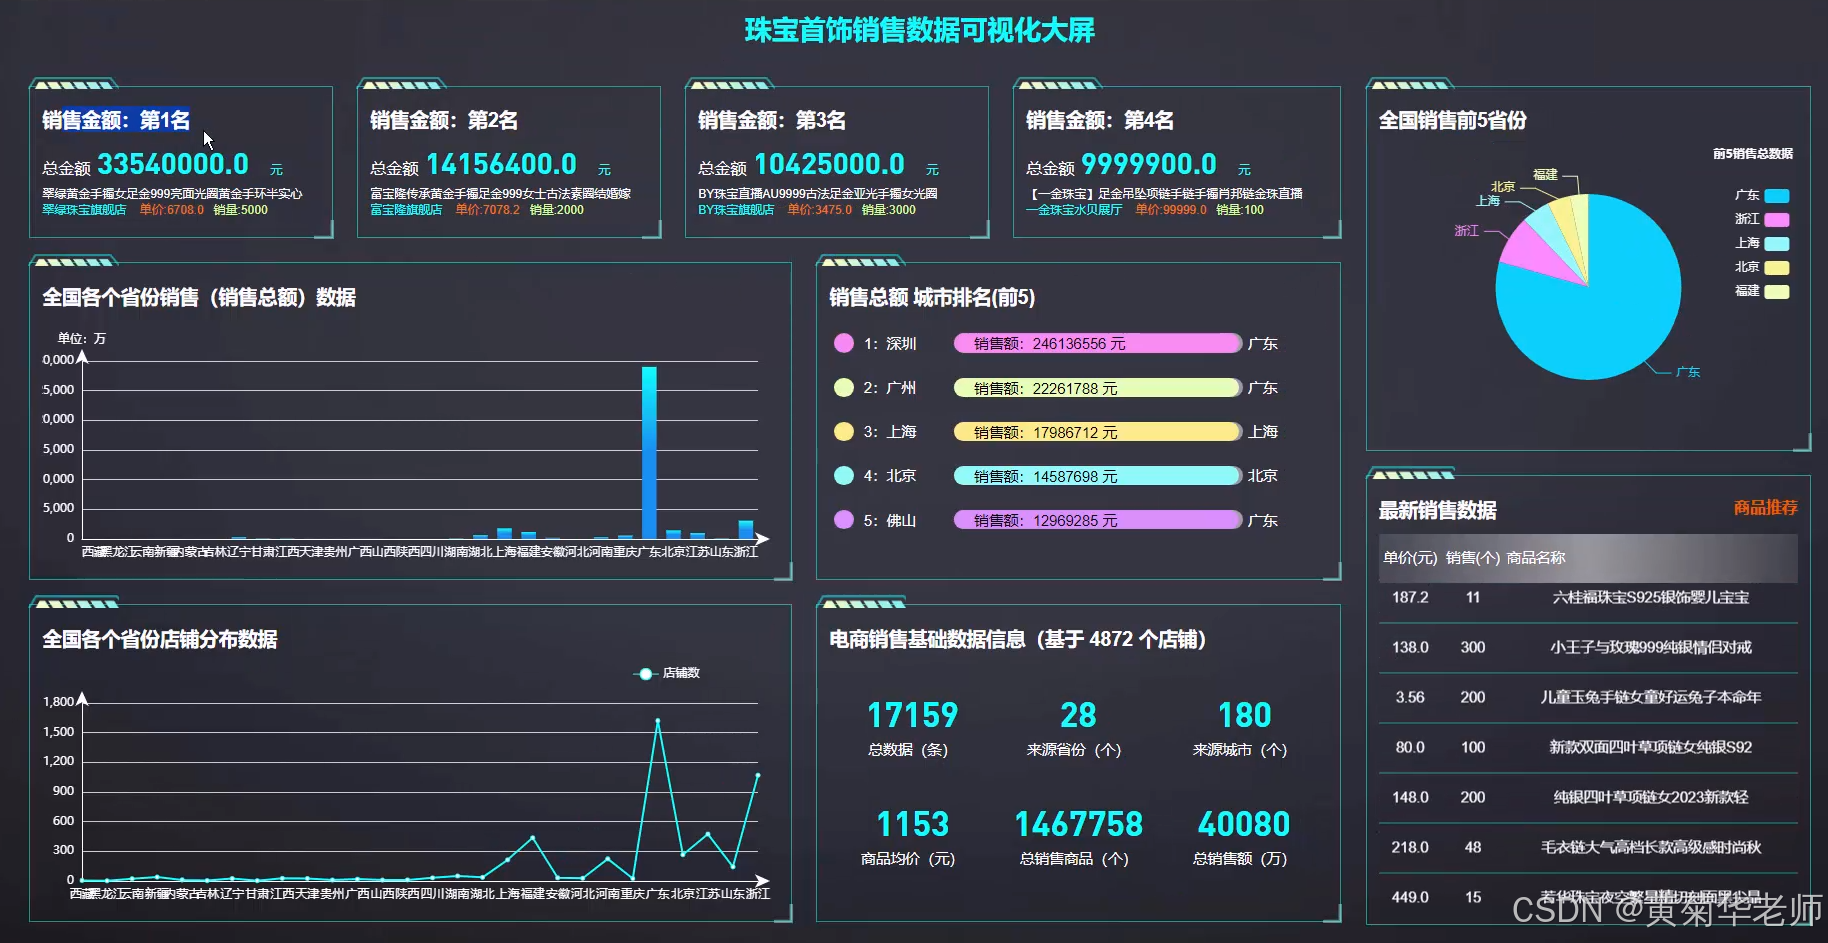Click the BY珠宝旗舰店 shop name

point(735,211)
